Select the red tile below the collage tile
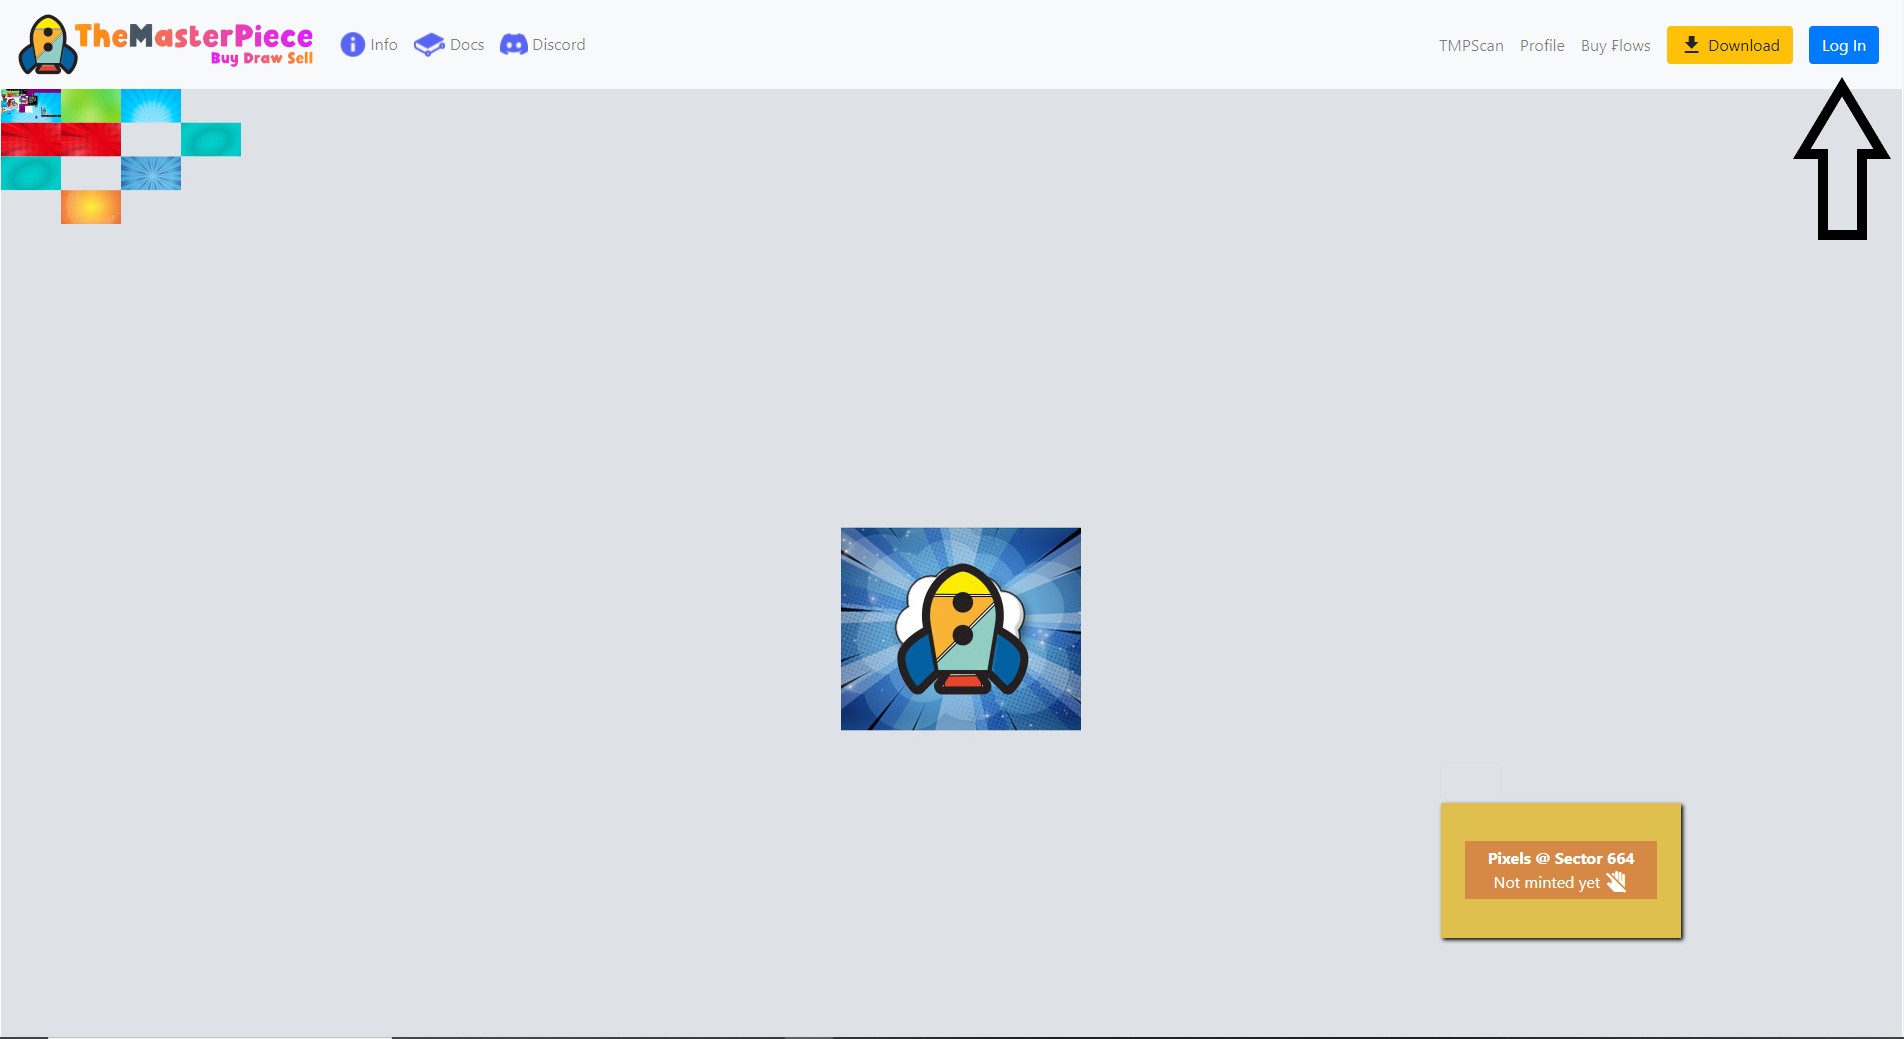This screenshot has height=1039, width=1904. coord(31,139)
